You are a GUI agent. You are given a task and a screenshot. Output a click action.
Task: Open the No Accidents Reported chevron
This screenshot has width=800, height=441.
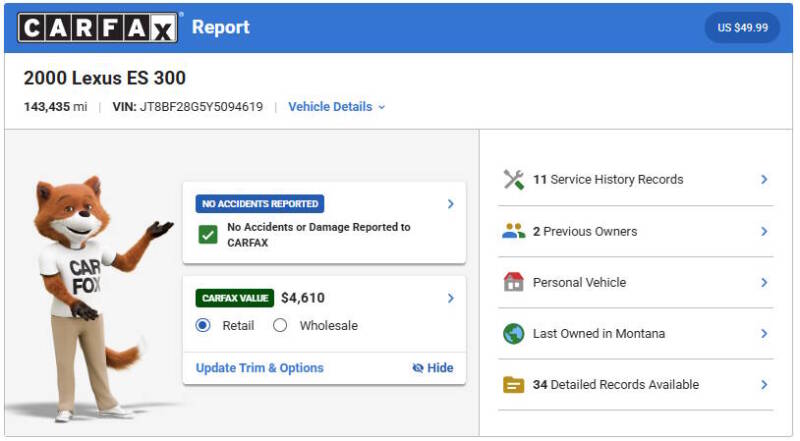point(451,204)
